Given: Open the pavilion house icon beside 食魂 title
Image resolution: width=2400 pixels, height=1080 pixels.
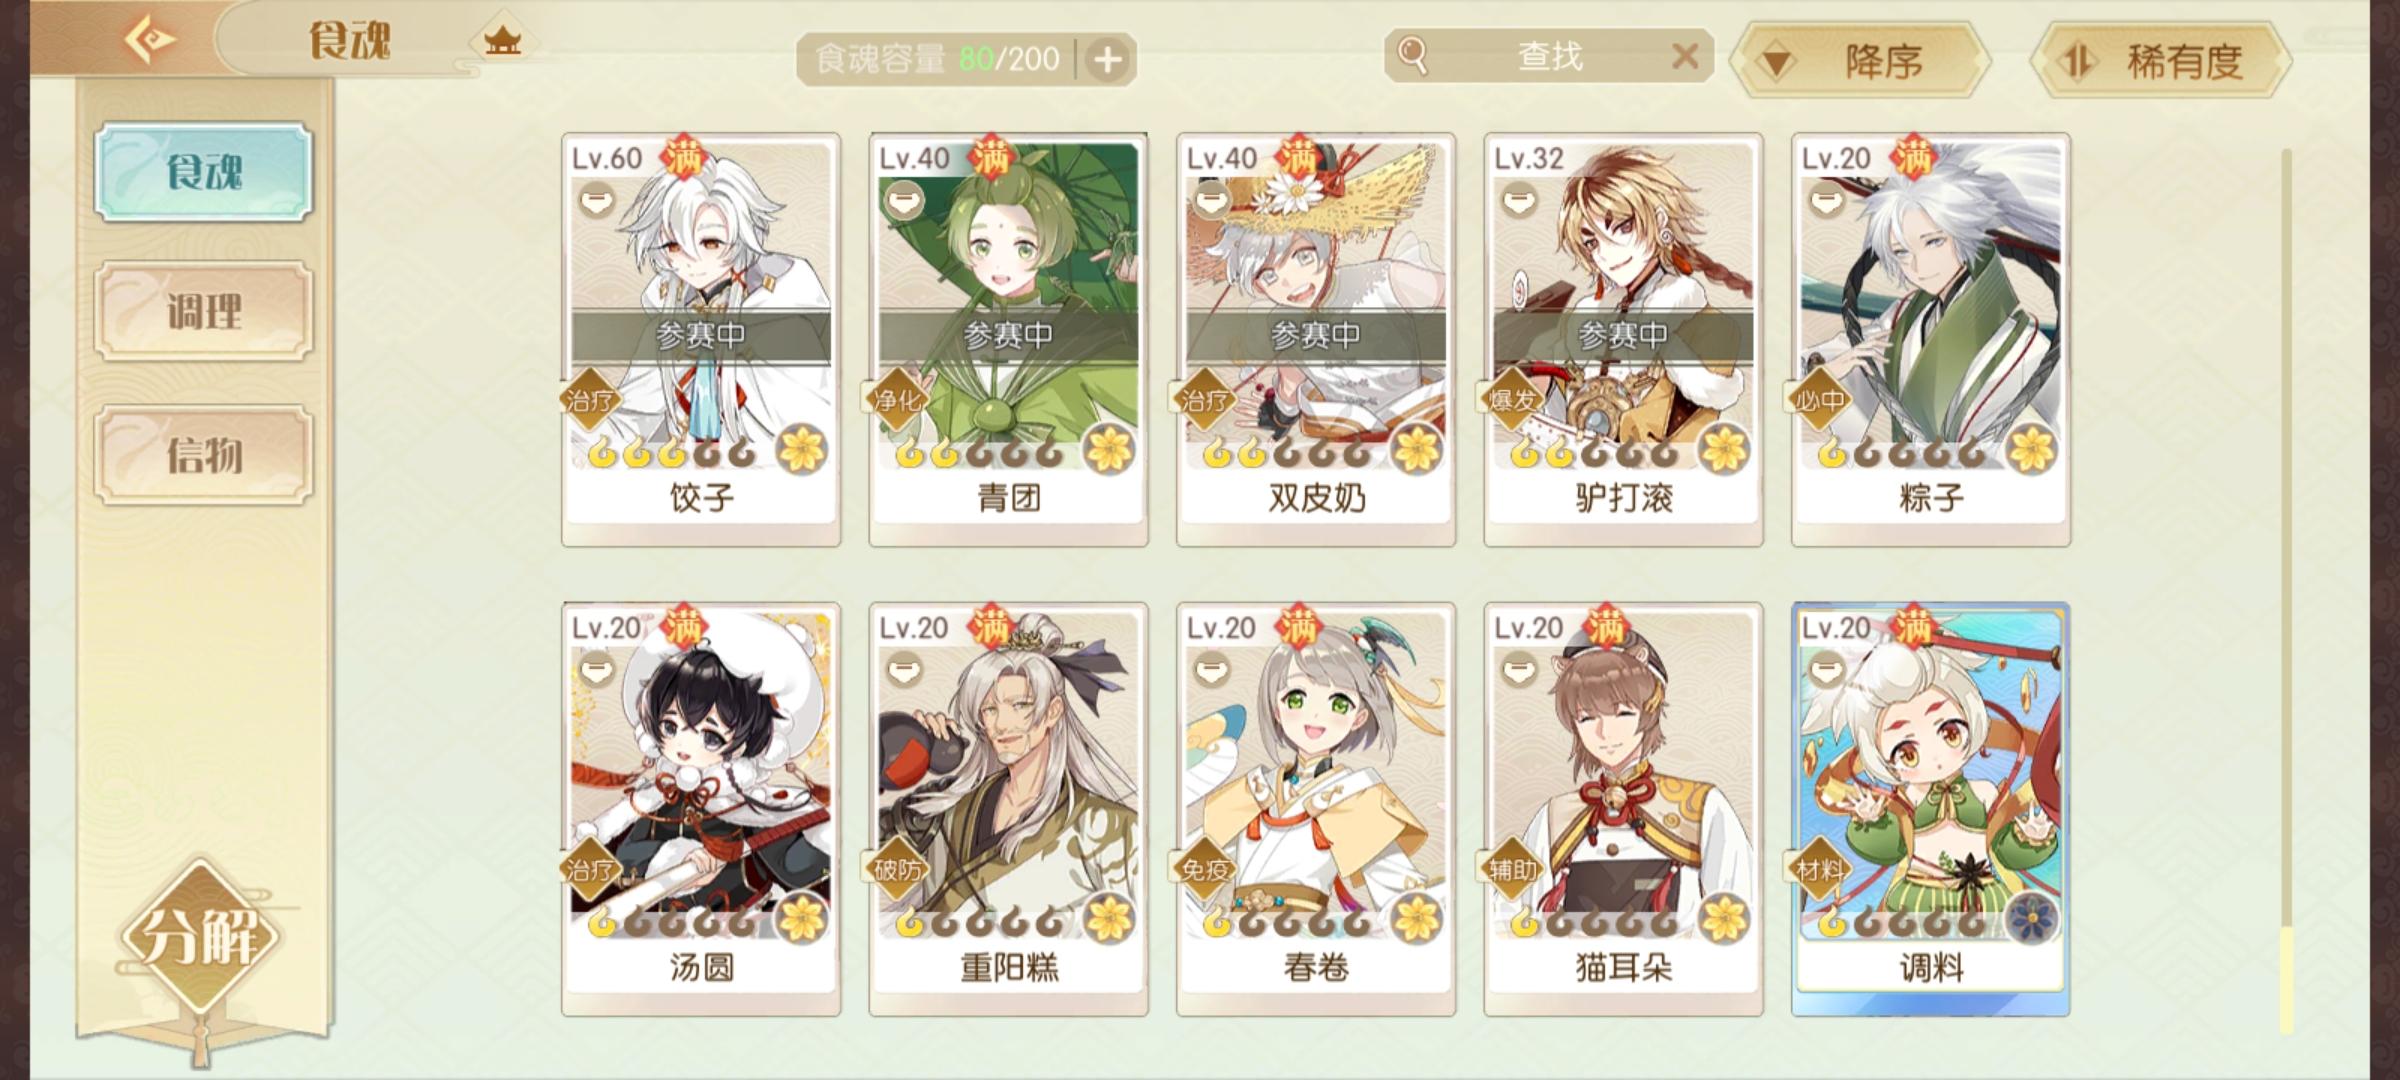Looking at the screenshot, I should pyautogui.click(x=502, y=42).
